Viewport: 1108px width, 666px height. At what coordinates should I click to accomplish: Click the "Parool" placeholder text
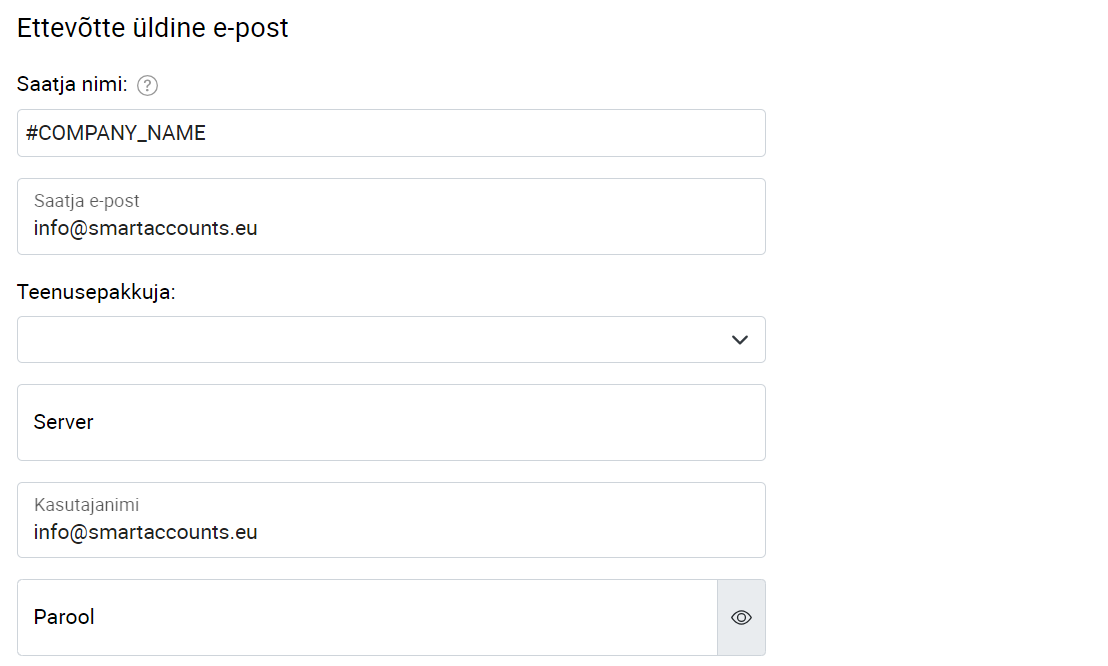click(64, 617)
